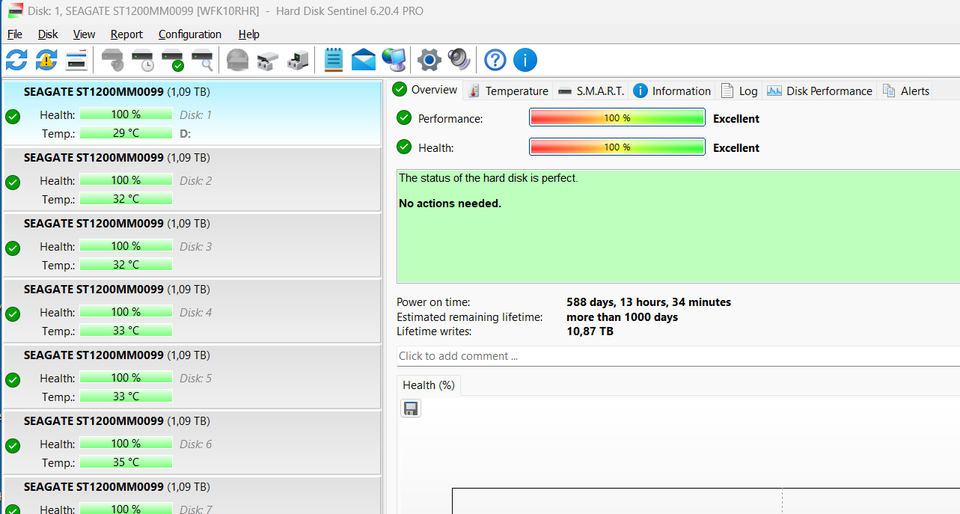Click the save floppy icon under Health (%)
960x514 pixels.
coord(411,408)
